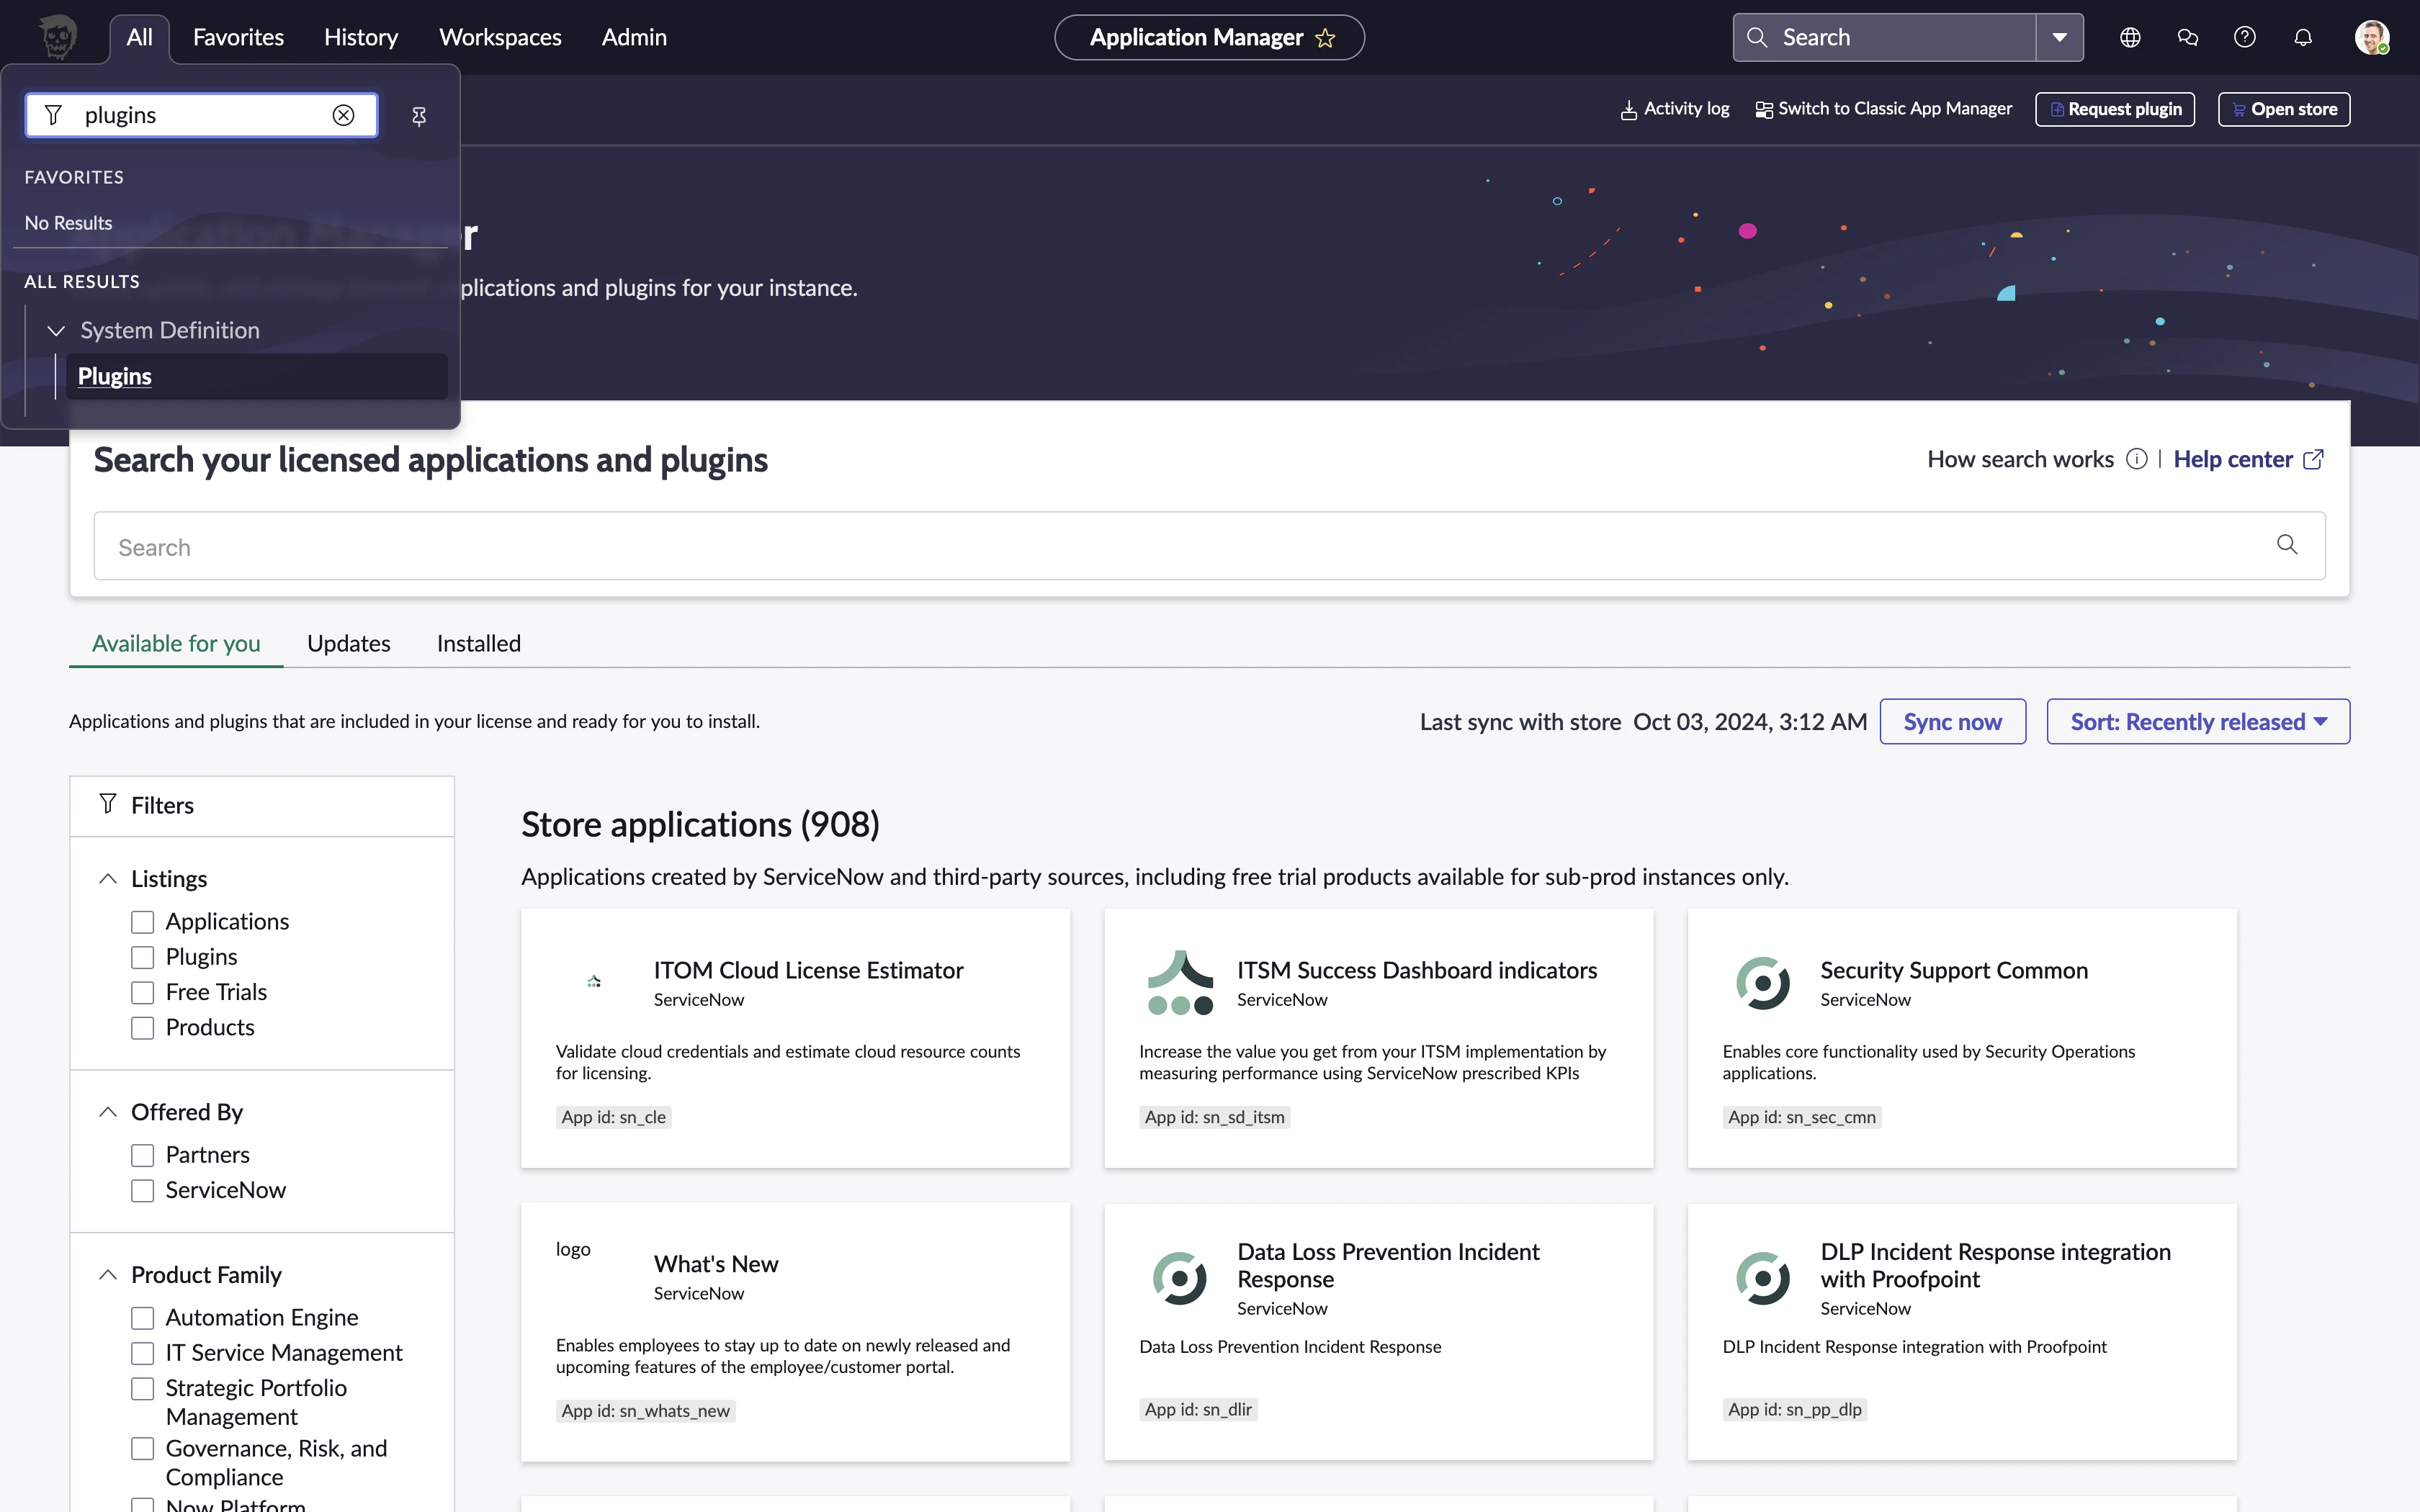Click the App id: sn_sd_itsm tag
Screen dimensions: 2420x1512
(x=1214, y=1117)
